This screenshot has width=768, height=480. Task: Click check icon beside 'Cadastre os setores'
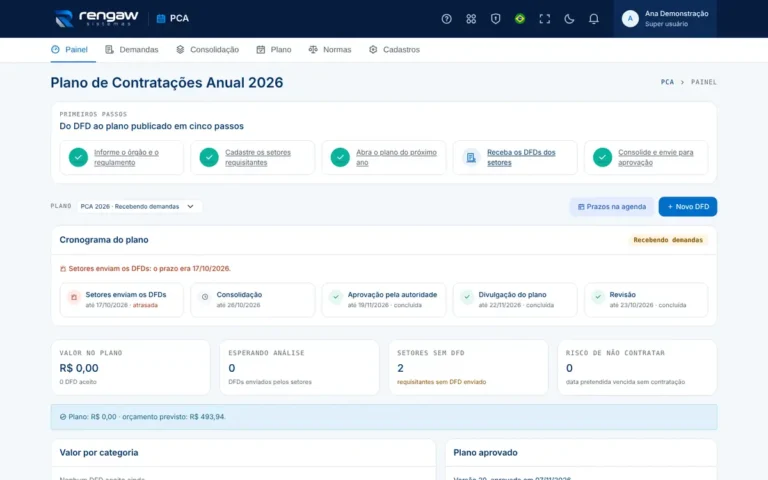209,157
